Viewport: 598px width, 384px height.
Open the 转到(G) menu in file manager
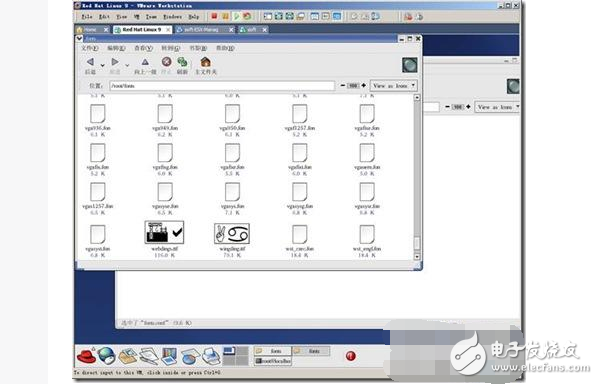tap(170, 48)
